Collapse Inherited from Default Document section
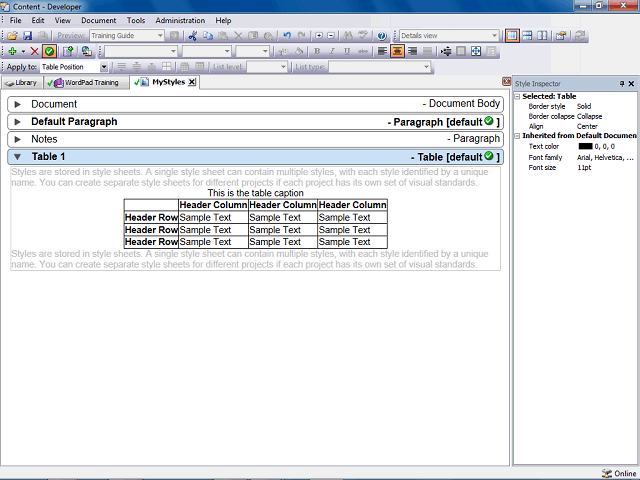Image resolution: width=640 pixels, height=480 pixels. (517, 136)
